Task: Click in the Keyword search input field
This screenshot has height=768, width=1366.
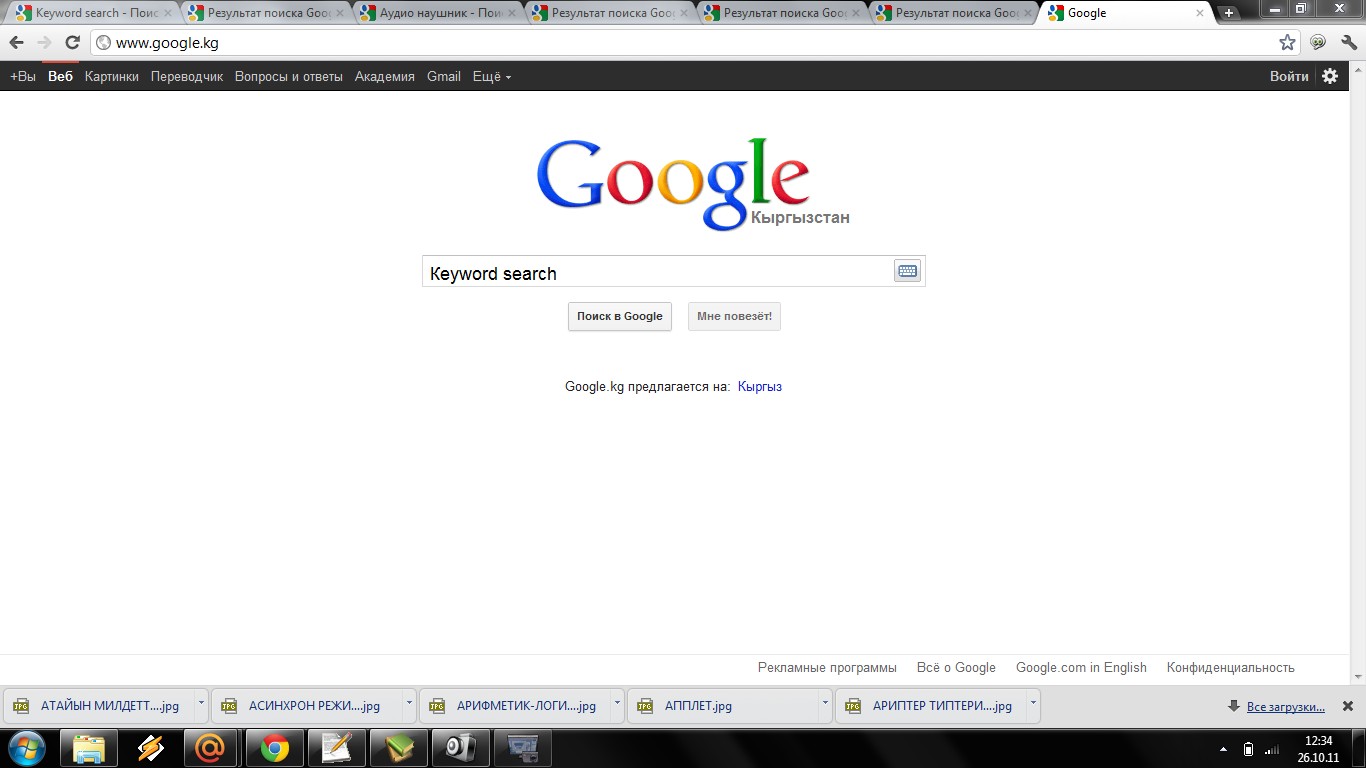Action: point(655,272)
